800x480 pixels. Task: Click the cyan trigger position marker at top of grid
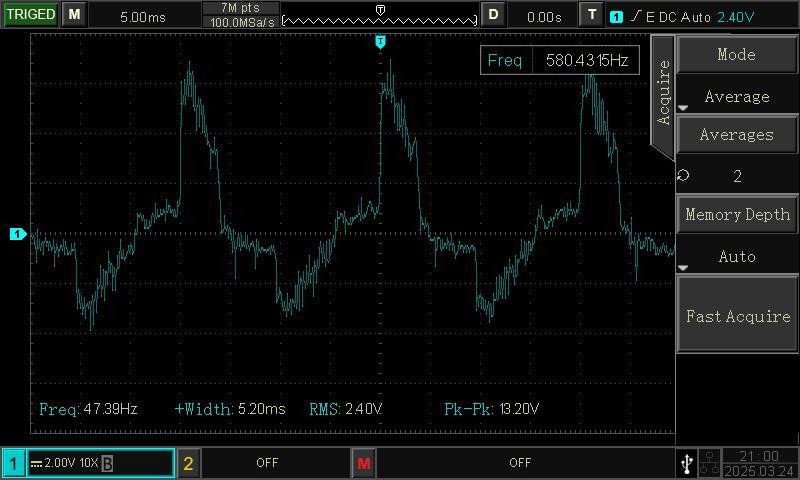[380, 42]
